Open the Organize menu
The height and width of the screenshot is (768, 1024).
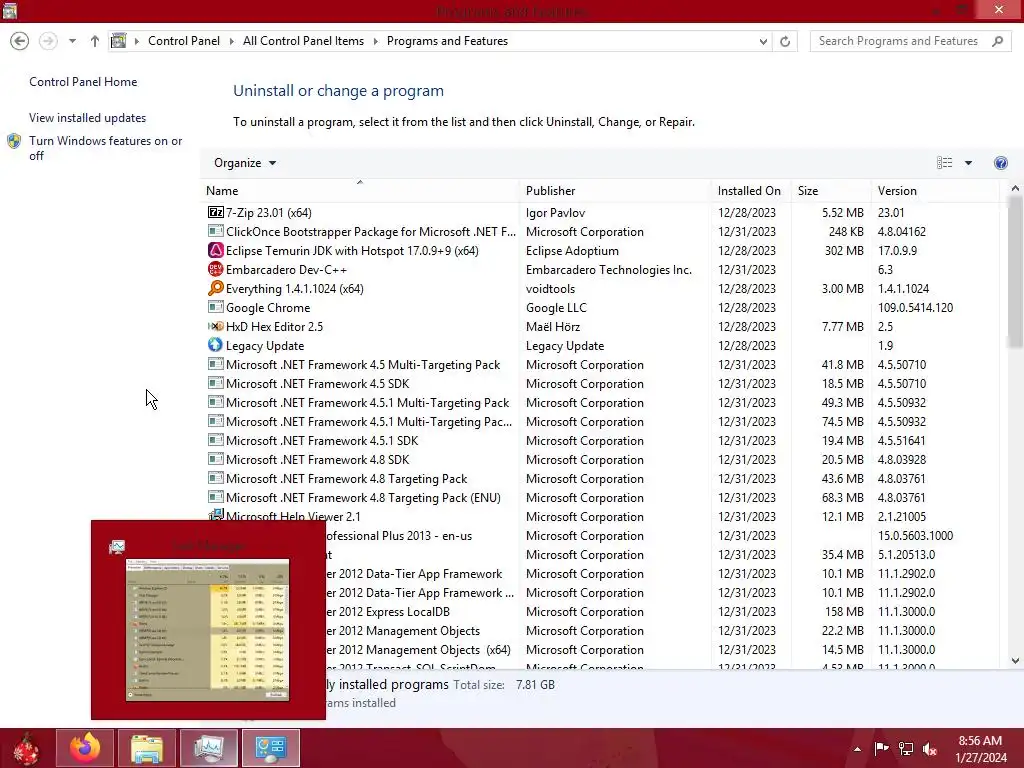tap(244, 163)
